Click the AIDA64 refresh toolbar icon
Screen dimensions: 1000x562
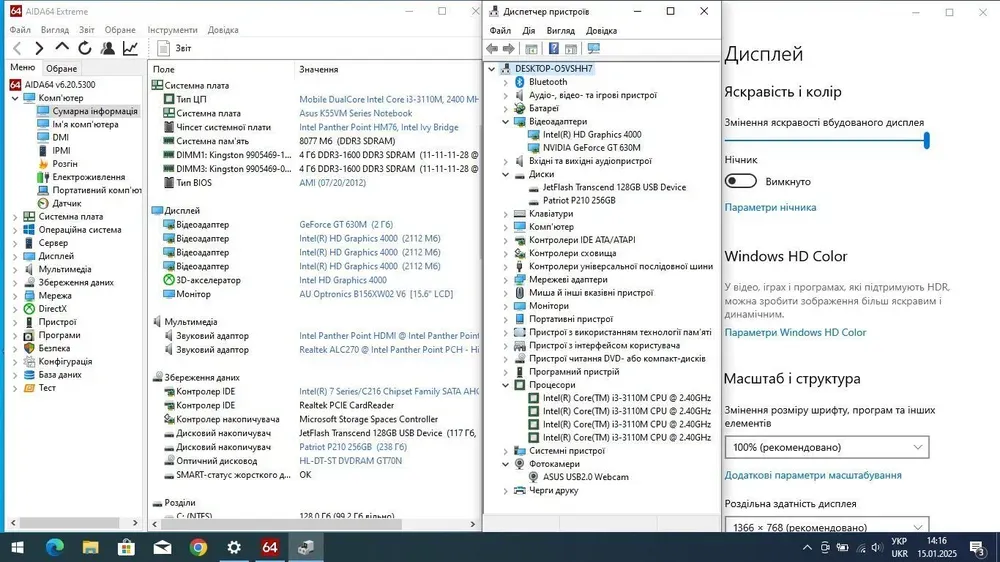(85, 48)
